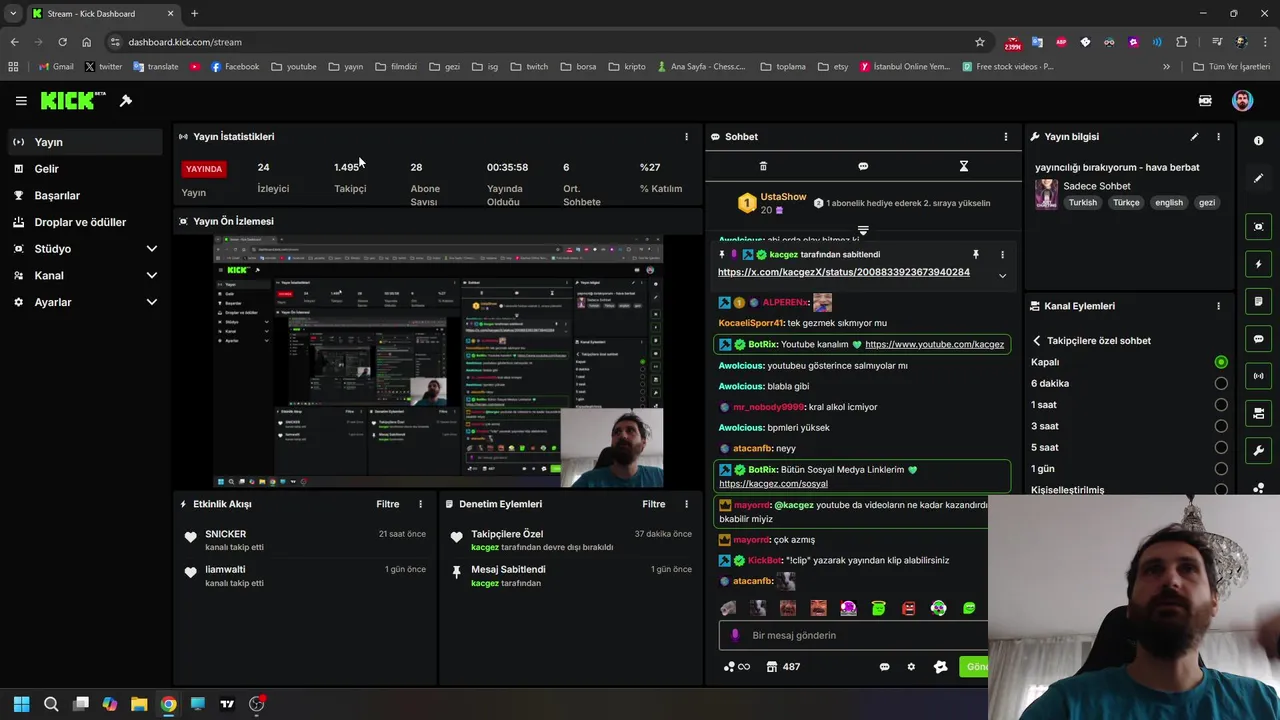1280x720 pixels.
Task: Open pinned message options menu
Action: point(1002,255)
